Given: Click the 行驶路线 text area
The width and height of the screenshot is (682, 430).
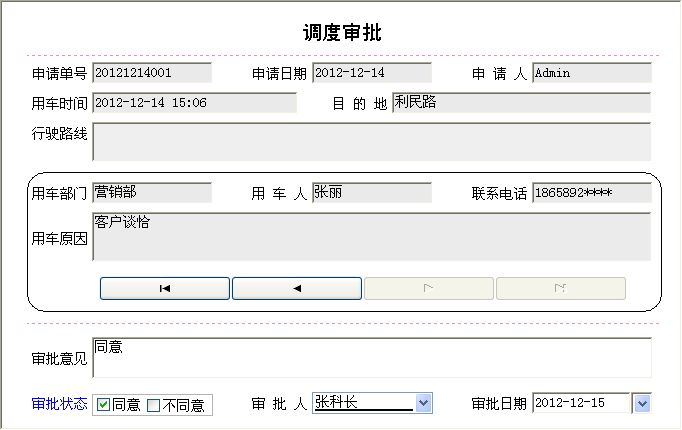Looking at the screenshot, I should point(371,142).
